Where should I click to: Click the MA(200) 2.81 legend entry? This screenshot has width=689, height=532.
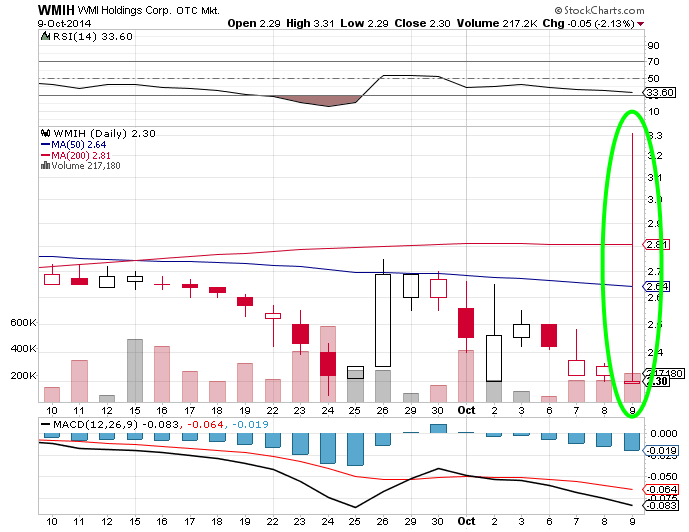pos(81,156)
